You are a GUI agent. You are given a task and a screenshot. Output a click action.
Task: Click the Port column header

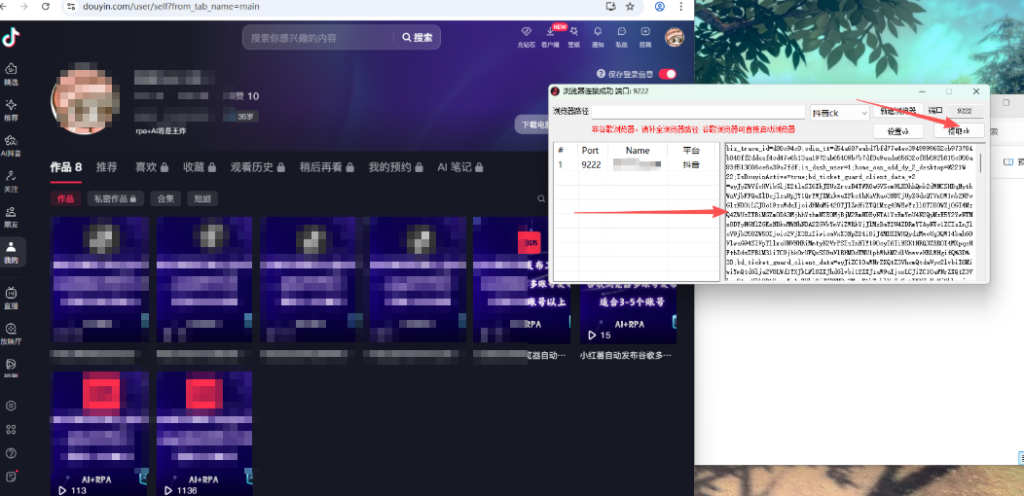click(x=590, y=150)
